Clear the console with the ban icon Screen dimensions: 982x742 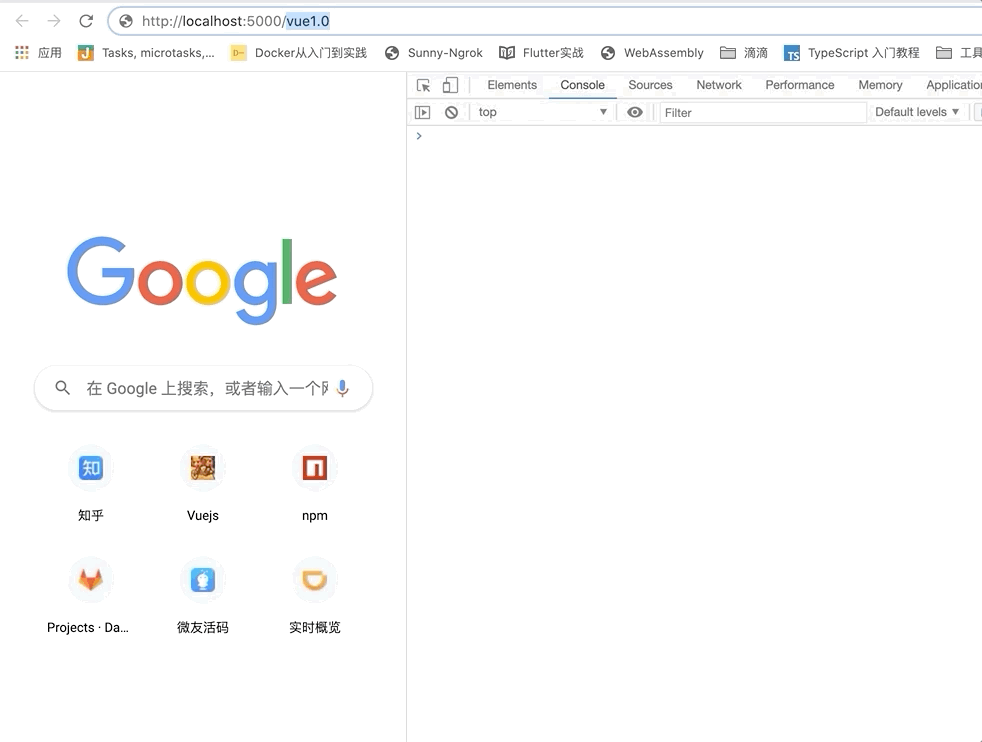tap(451, 113)
